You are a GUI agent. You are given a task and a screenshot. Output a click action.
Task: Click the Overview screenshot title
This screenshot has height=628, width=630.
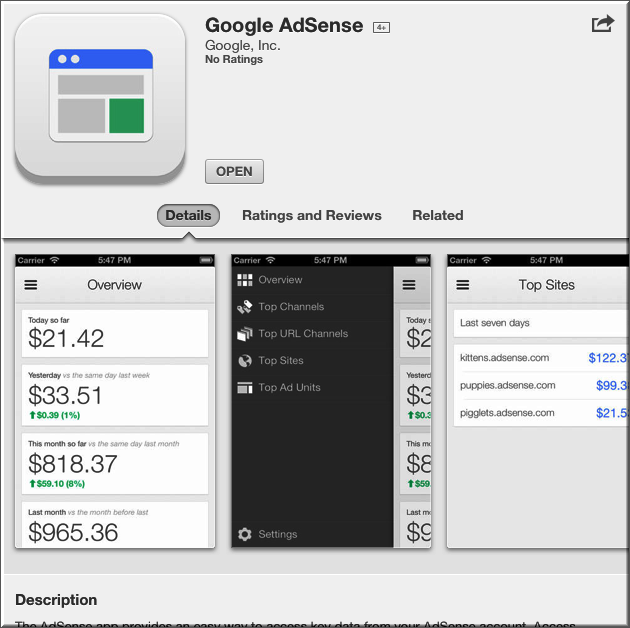click(115, 285)
